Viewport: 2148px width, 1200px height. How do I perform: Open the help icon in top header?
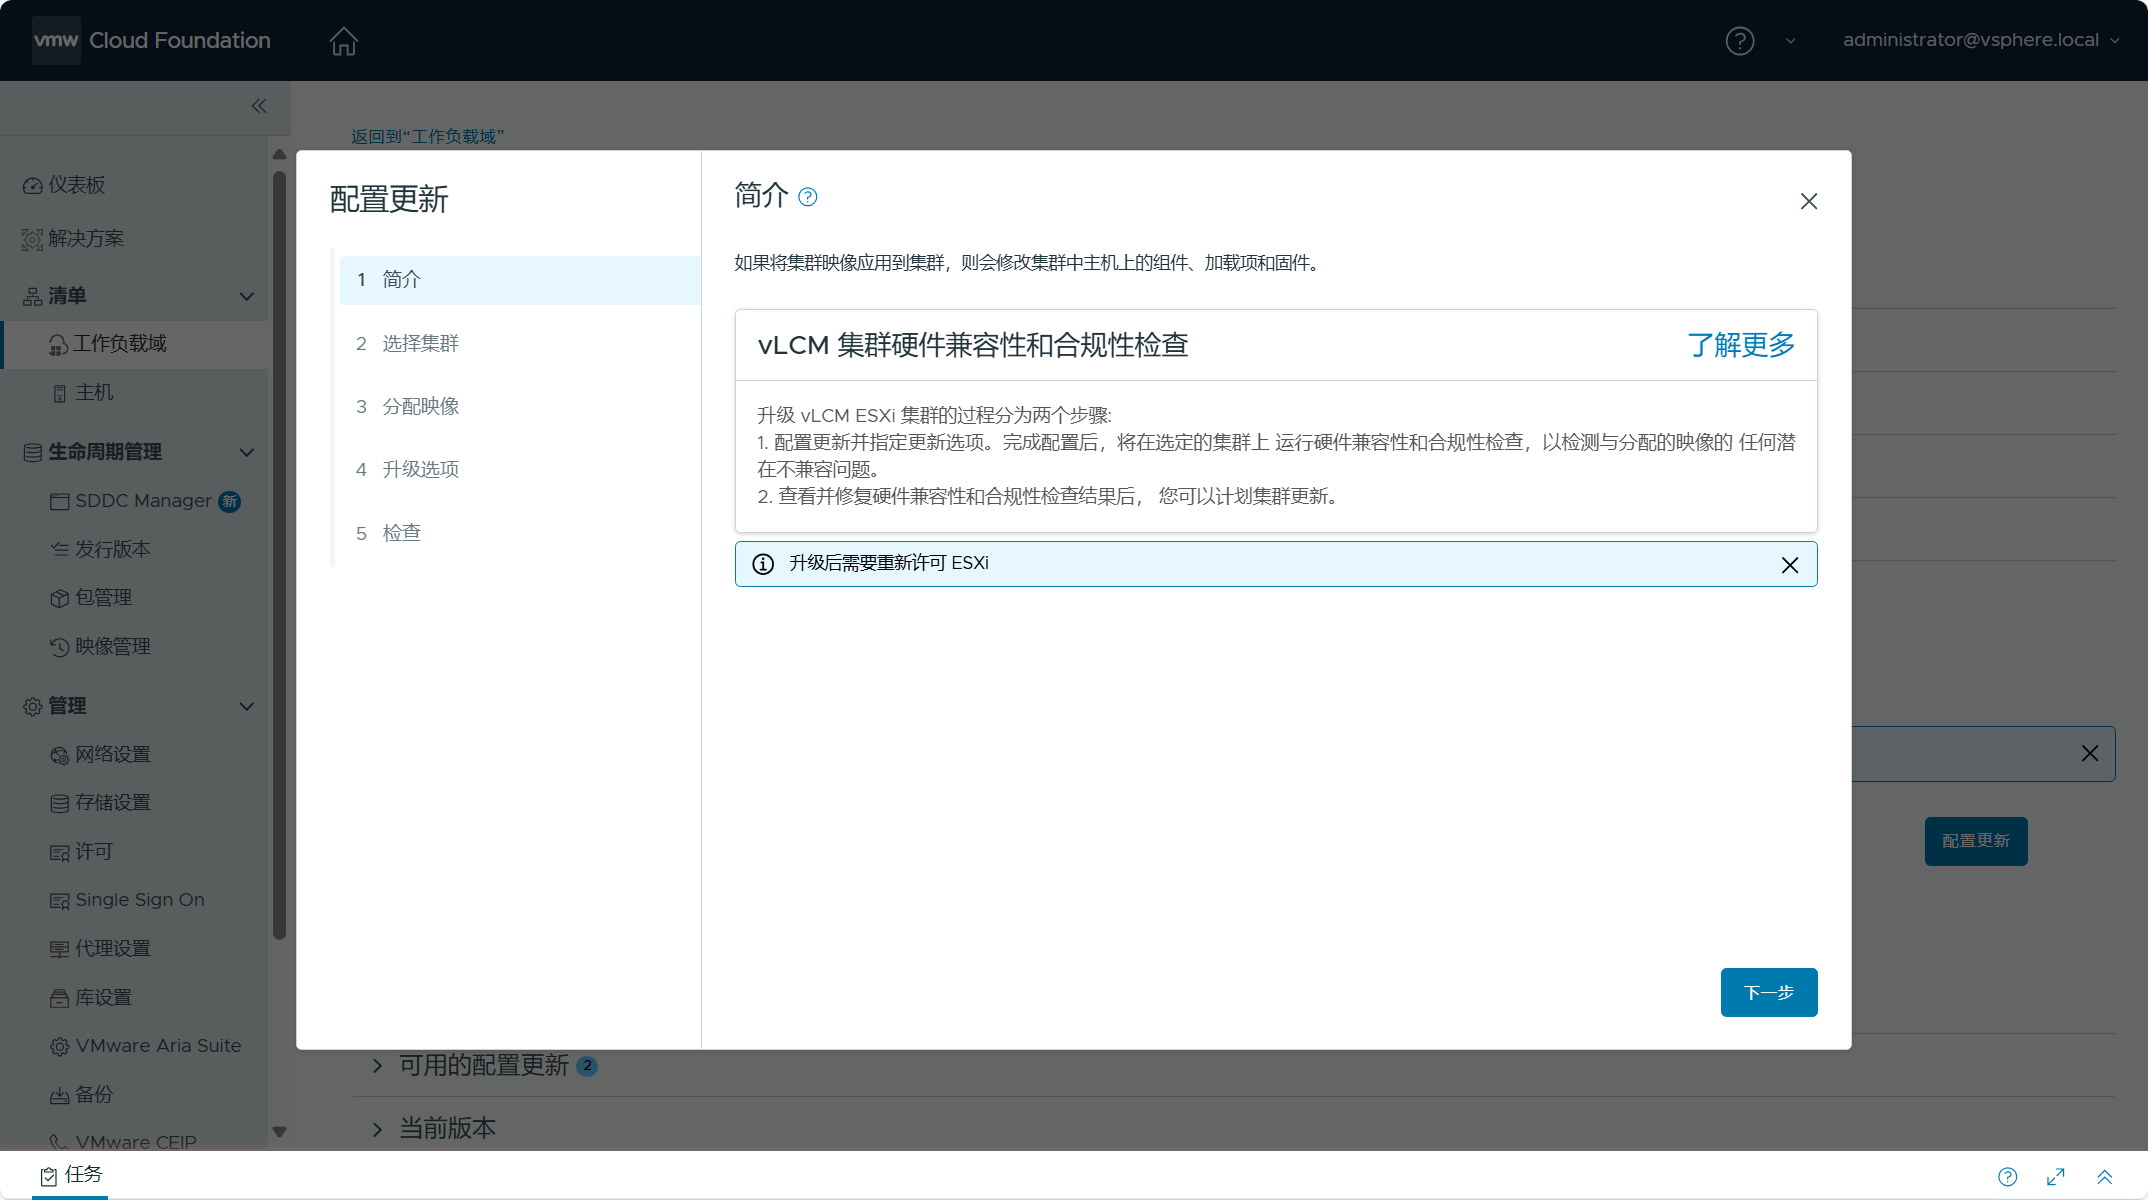click(1739, 41)
